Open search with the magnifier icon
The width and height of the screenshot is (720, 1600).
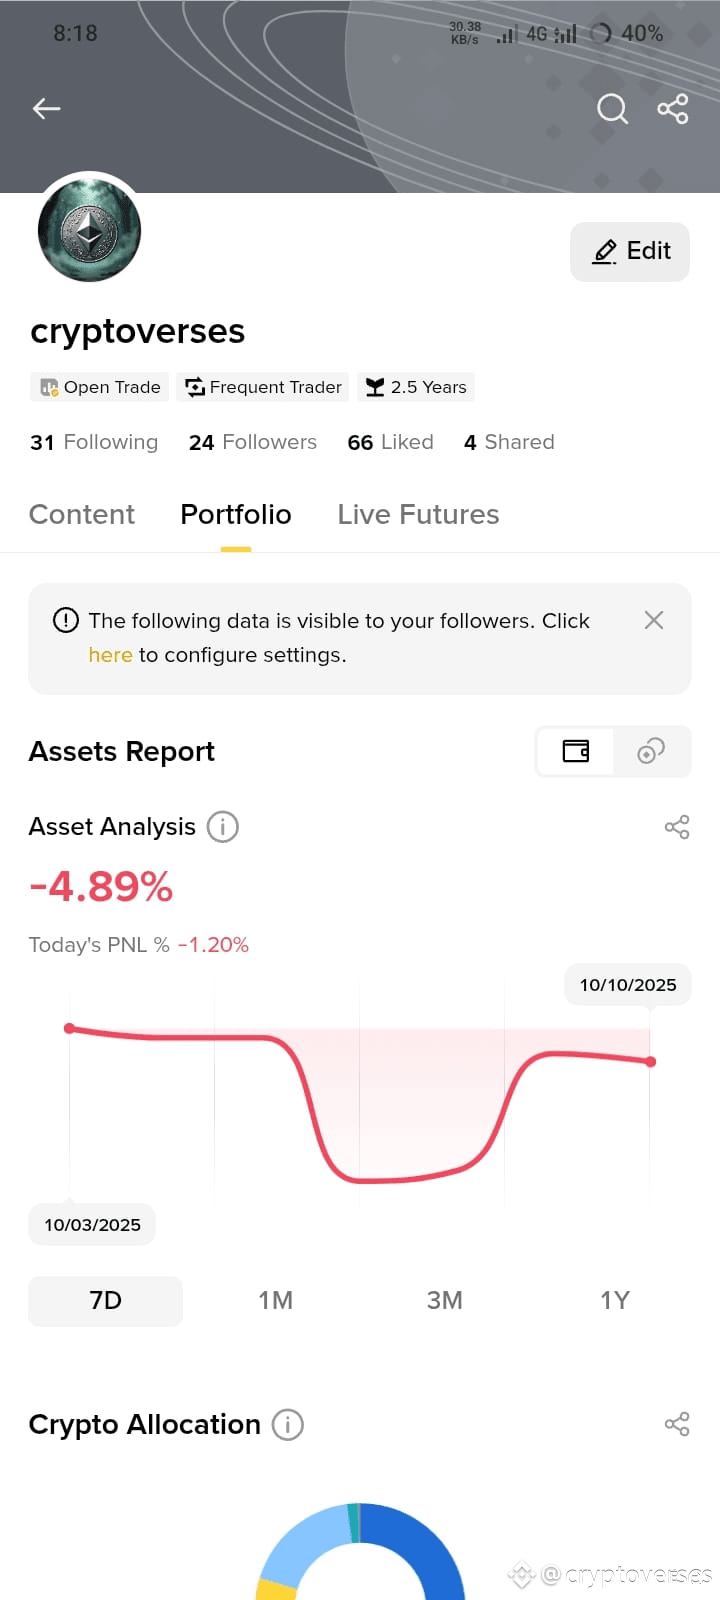click(612, 108)
